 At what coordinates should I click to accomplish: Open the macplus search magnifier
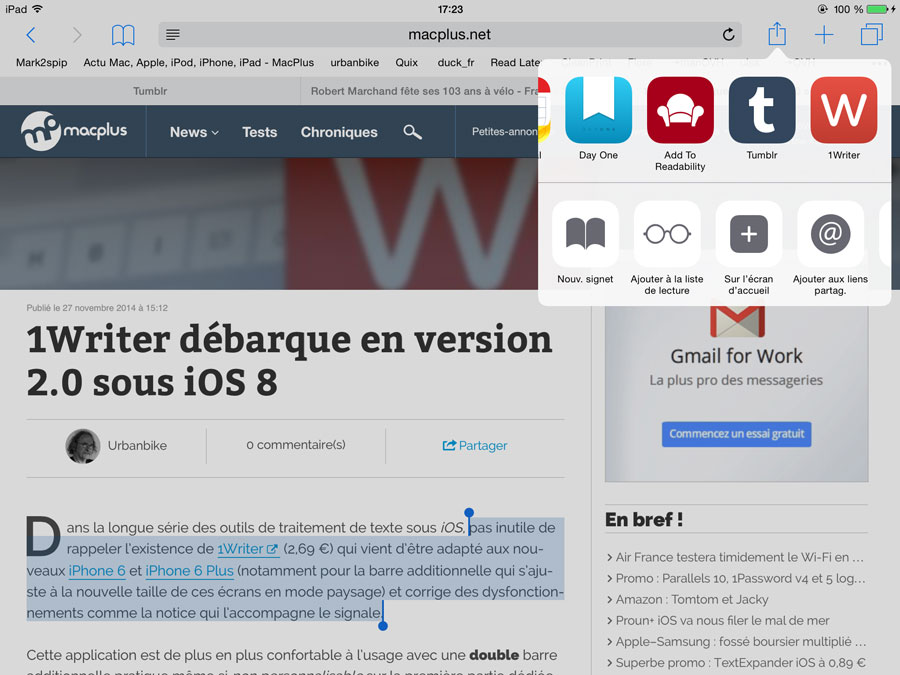point(412,132)
